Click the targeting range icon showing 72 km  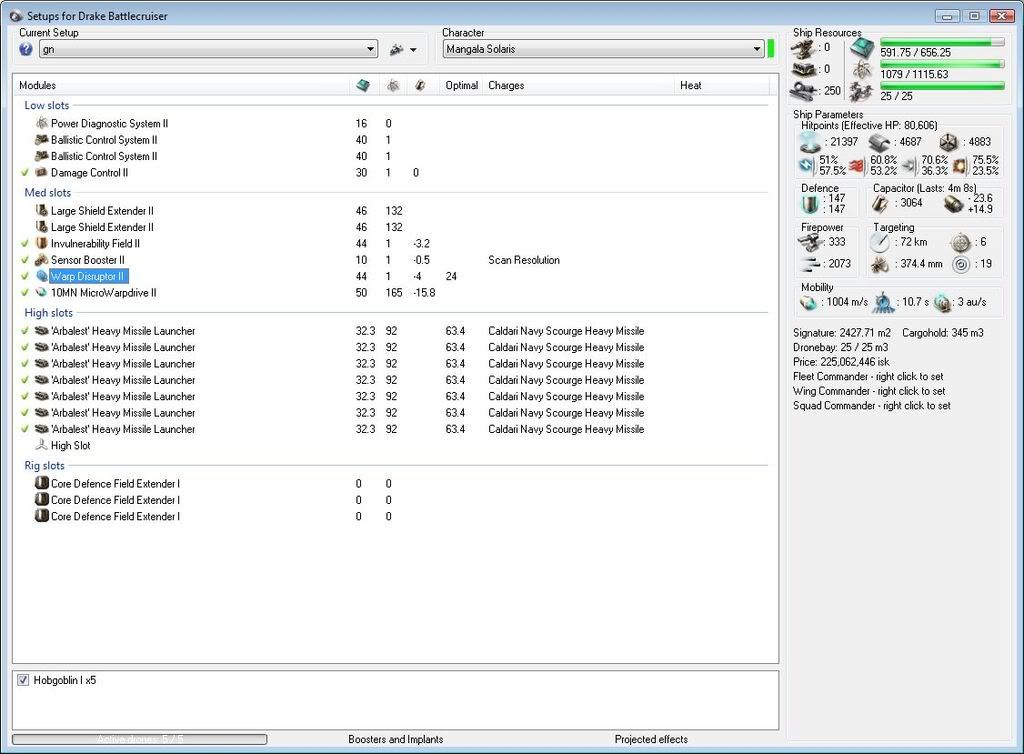point(880,243)
